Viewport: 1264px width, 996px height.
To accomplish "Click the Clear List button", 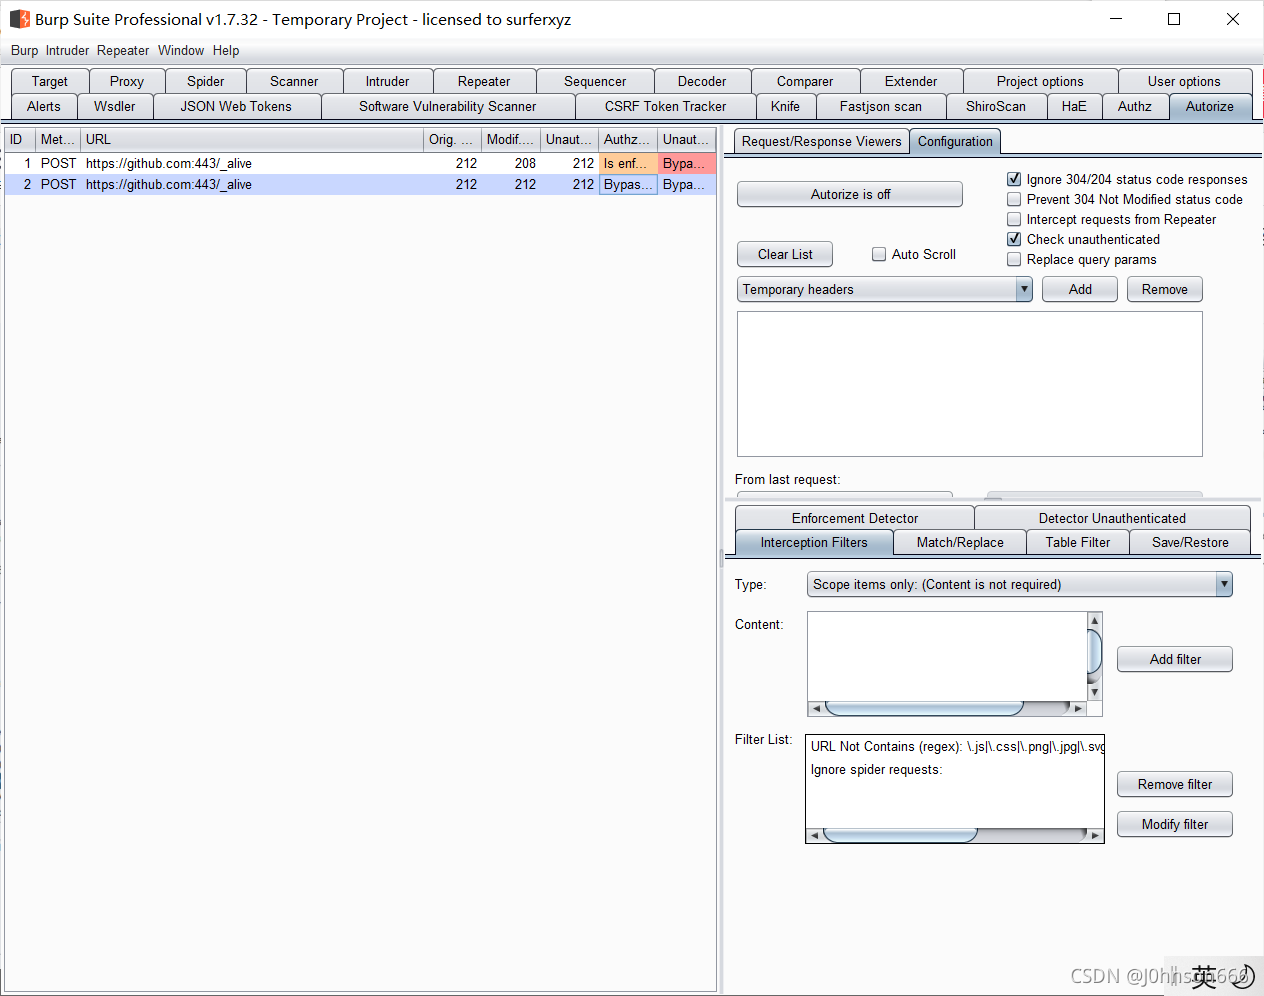I will (x=785, y=254).
